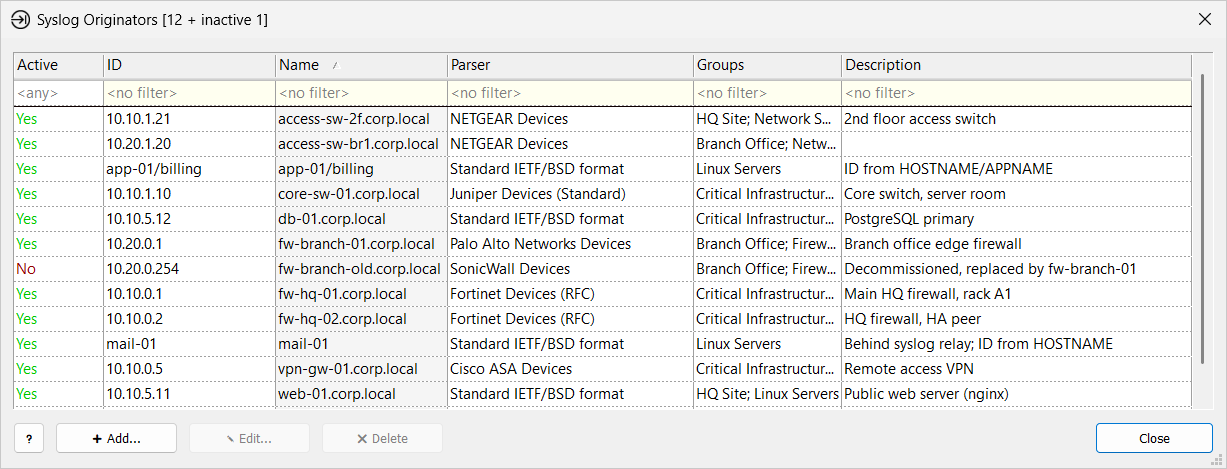Screen dimensions: 1227x469
Task: Click 'Branch office edge firewall' description
Action: (x=1016, y=244)
